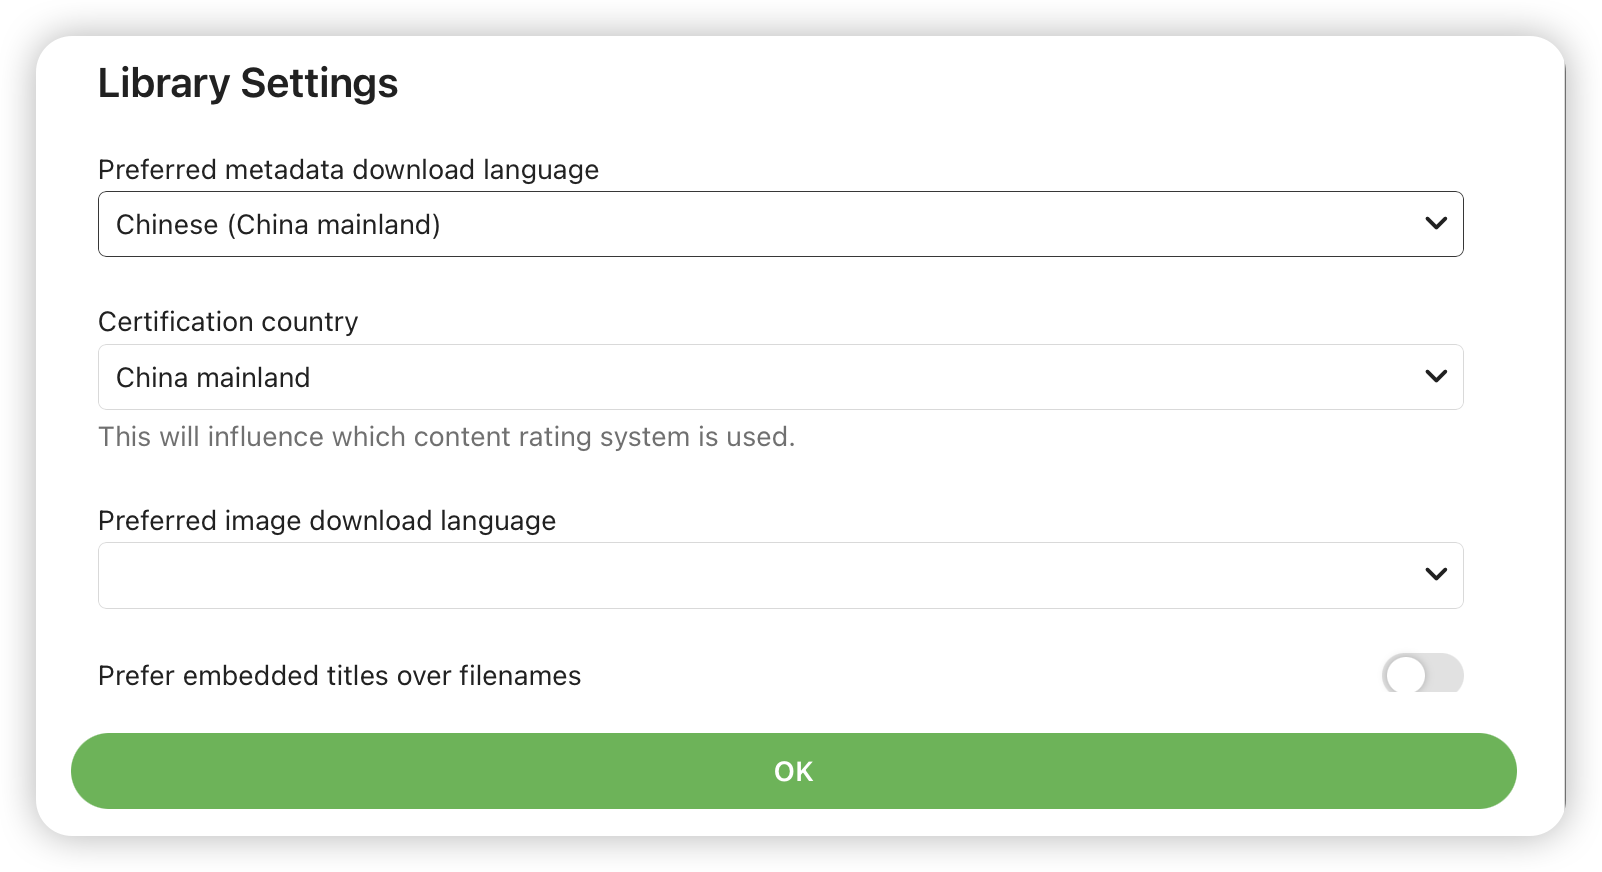Click the selected 'Chinese (China mainland)' value
1602x872 pixels.
click(x=278, y=225)
